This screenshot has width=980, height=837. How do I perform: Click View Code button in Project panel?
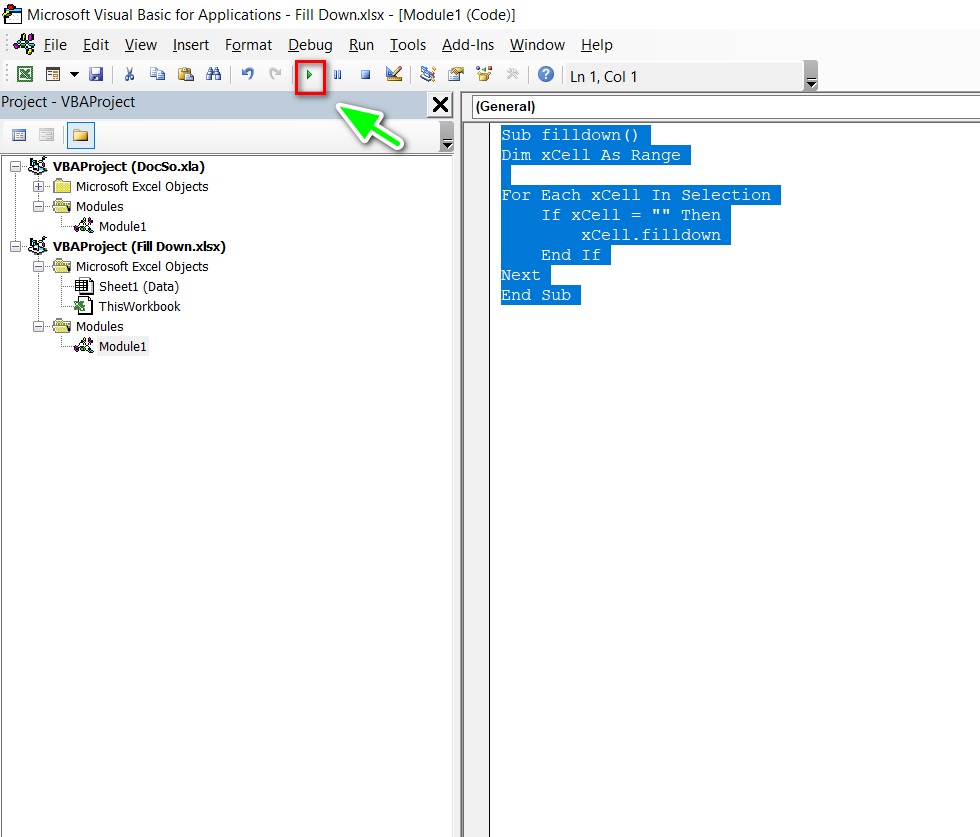pos(19,135)
